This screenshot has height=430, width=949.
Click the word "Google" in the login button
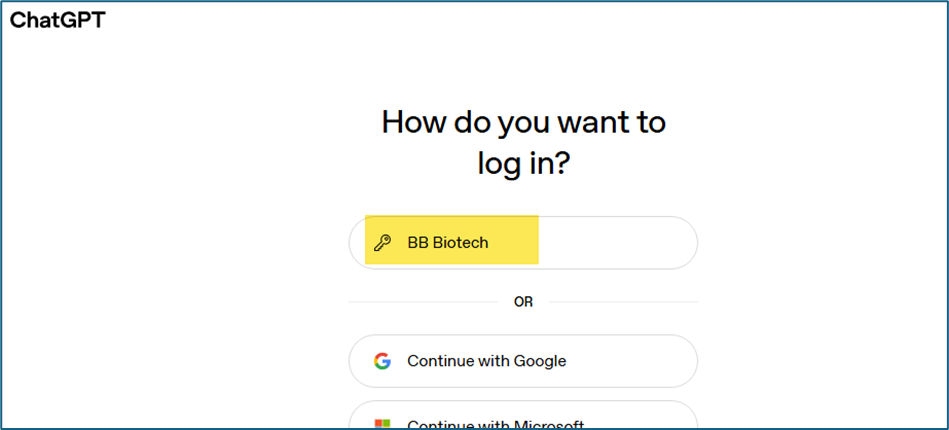point(540,361)
